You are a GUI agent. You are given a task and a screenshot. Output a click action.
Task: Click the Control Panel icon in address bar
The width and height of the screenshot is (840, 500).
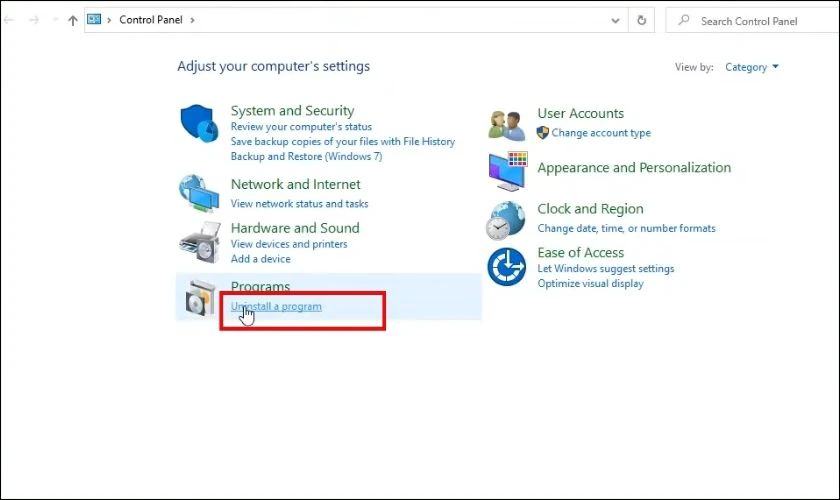tap(94, 19)
